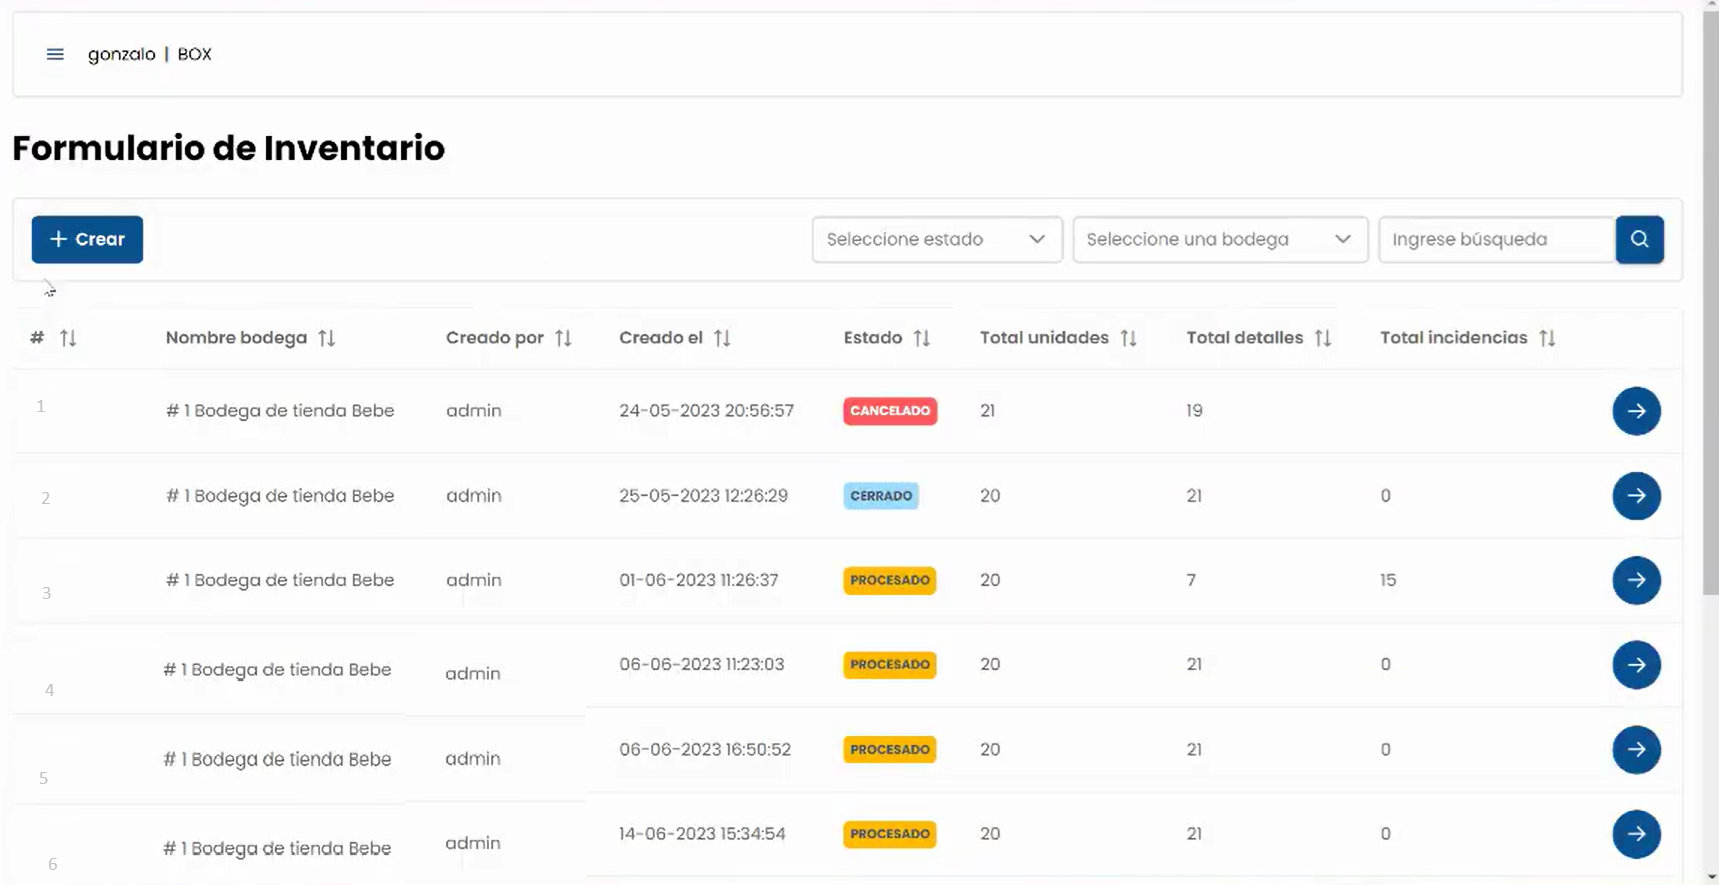Open arrow for 01-06-2023 inventory row

[x=1636, y=580]
